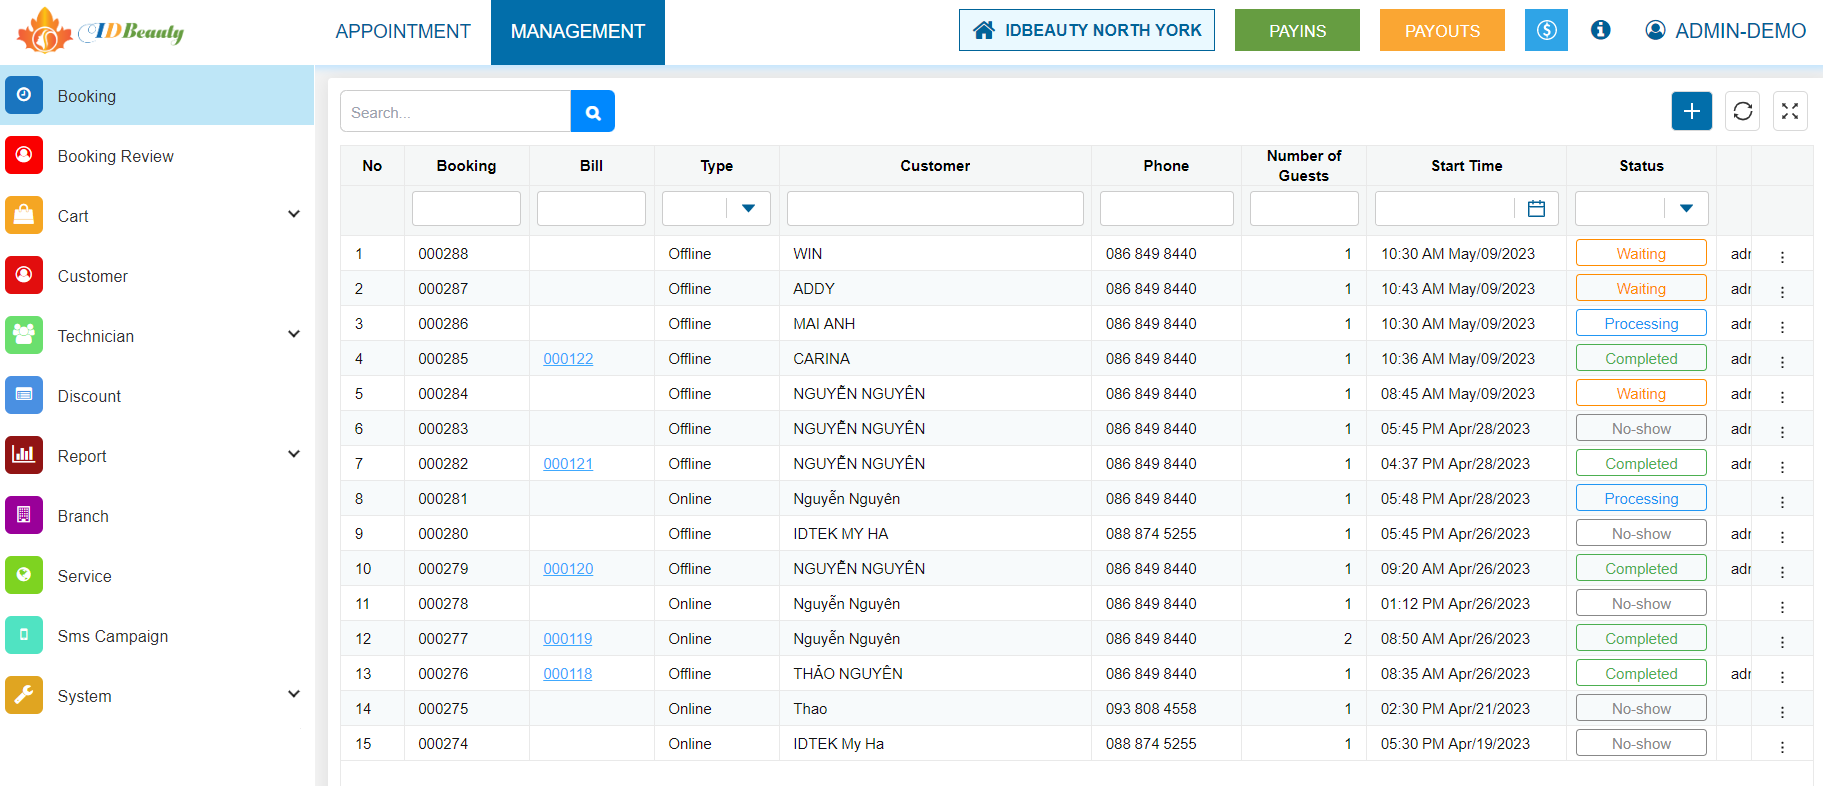Click the admin user avatar icon
This screenshot has width=1823, height=786.
pos(1656,30)
